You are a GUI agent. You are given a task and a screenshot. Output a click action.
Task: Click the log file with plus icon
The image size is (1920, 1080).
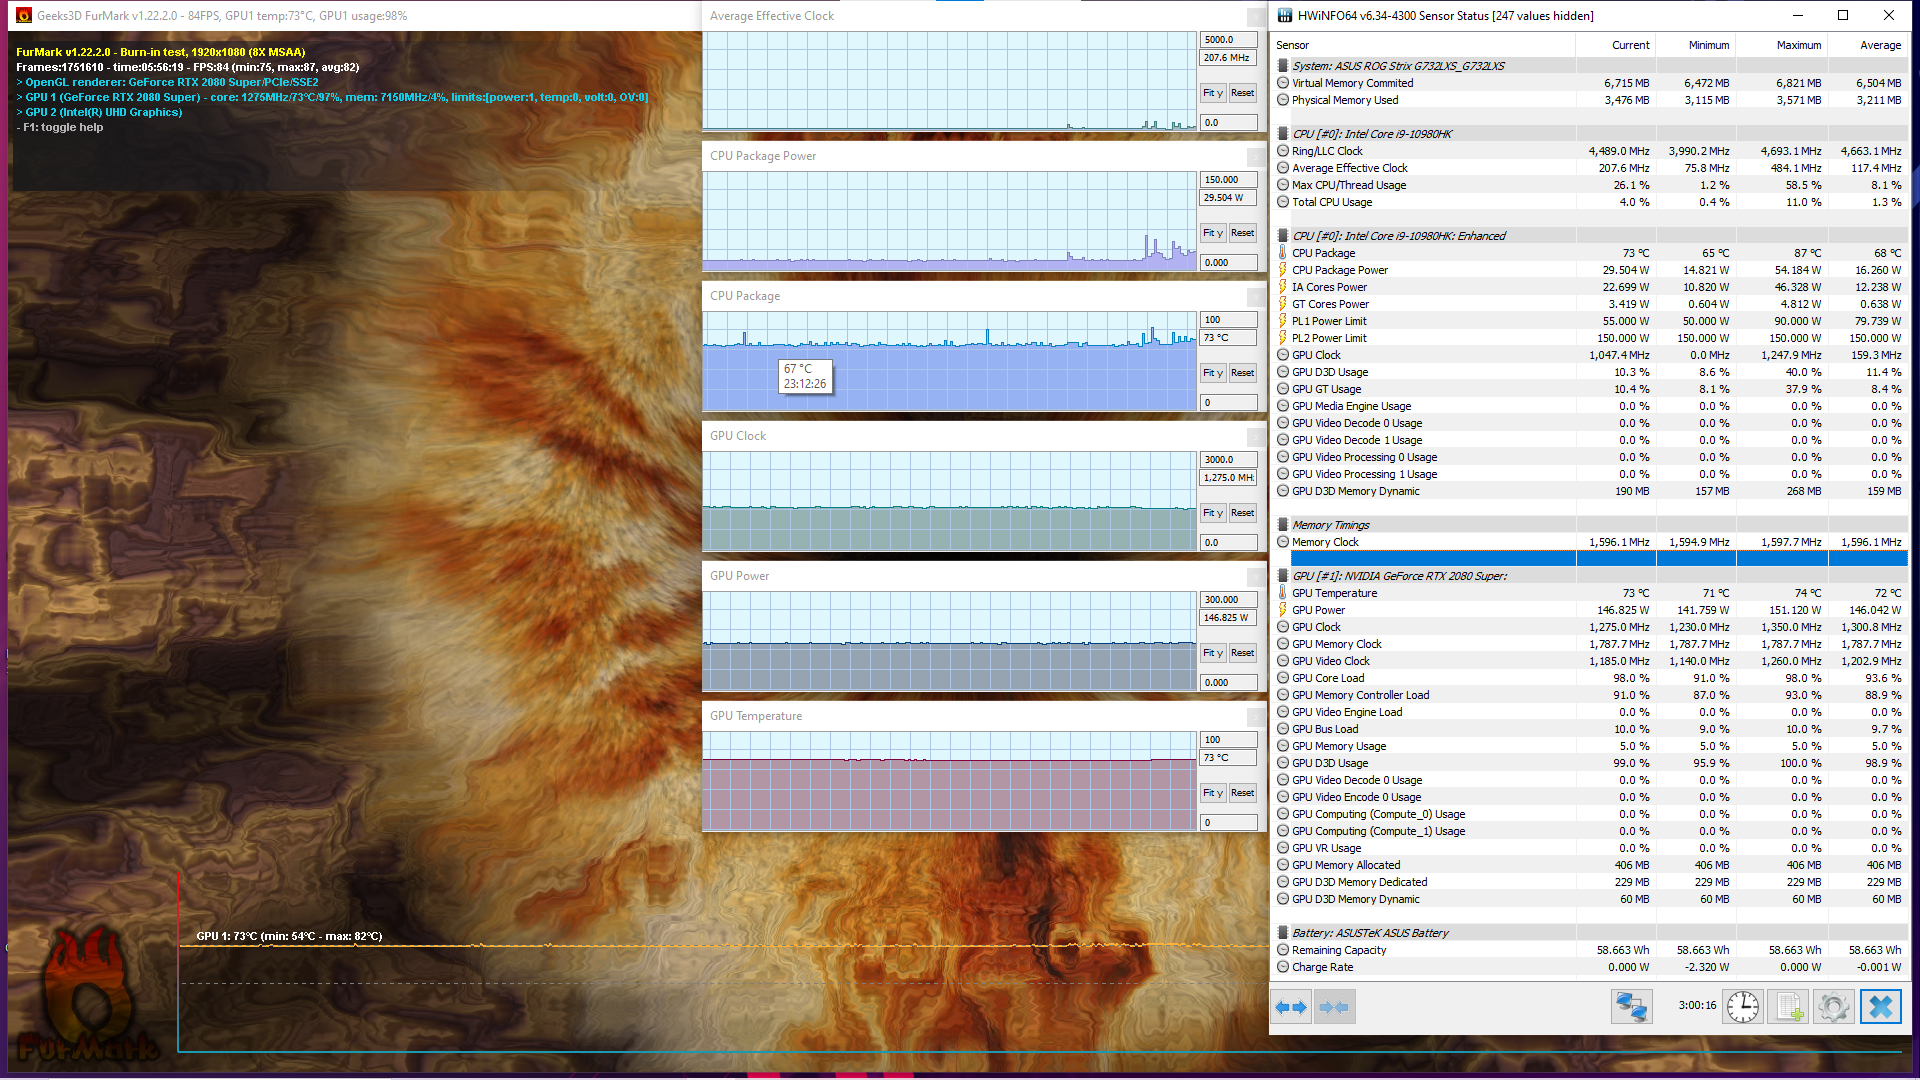(x=1788, y=1007)
